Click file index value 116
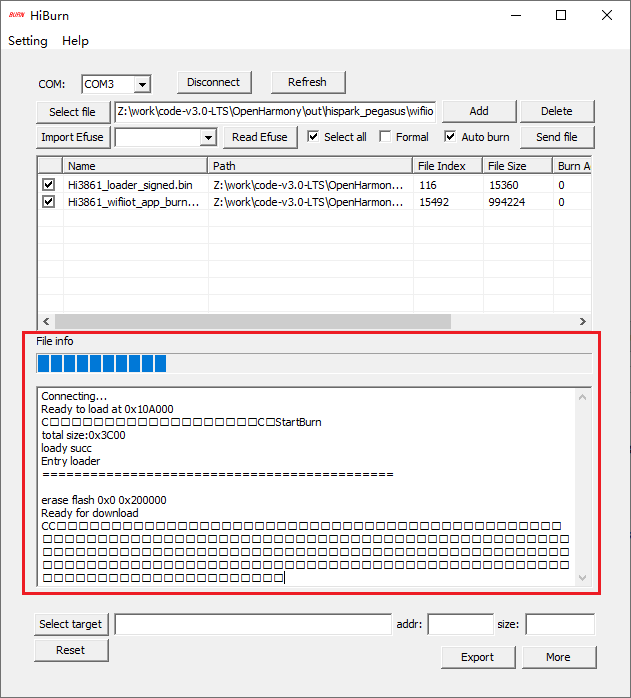The image size is (631, 698). (x=428, y=185)
